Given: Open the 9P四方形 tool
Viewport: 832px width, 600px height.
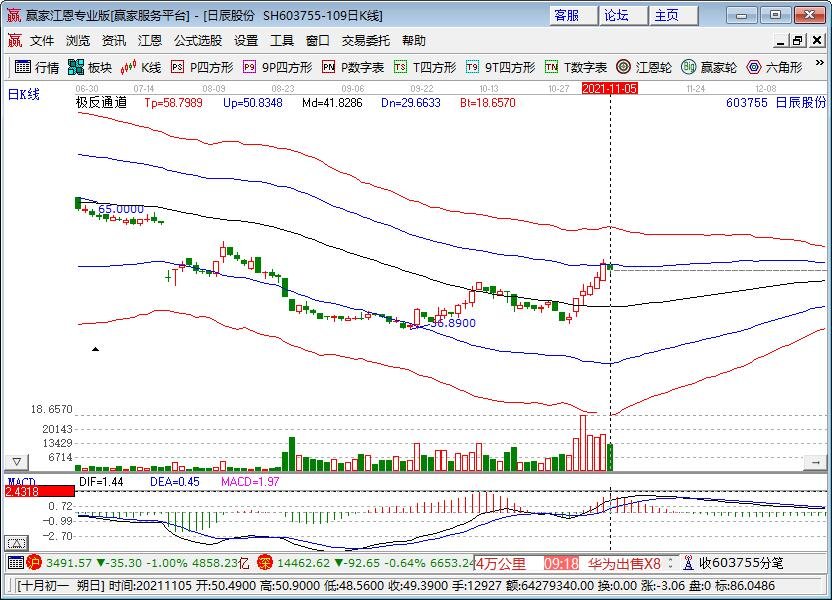Looking at the screenshot, I should pos(278,67).
